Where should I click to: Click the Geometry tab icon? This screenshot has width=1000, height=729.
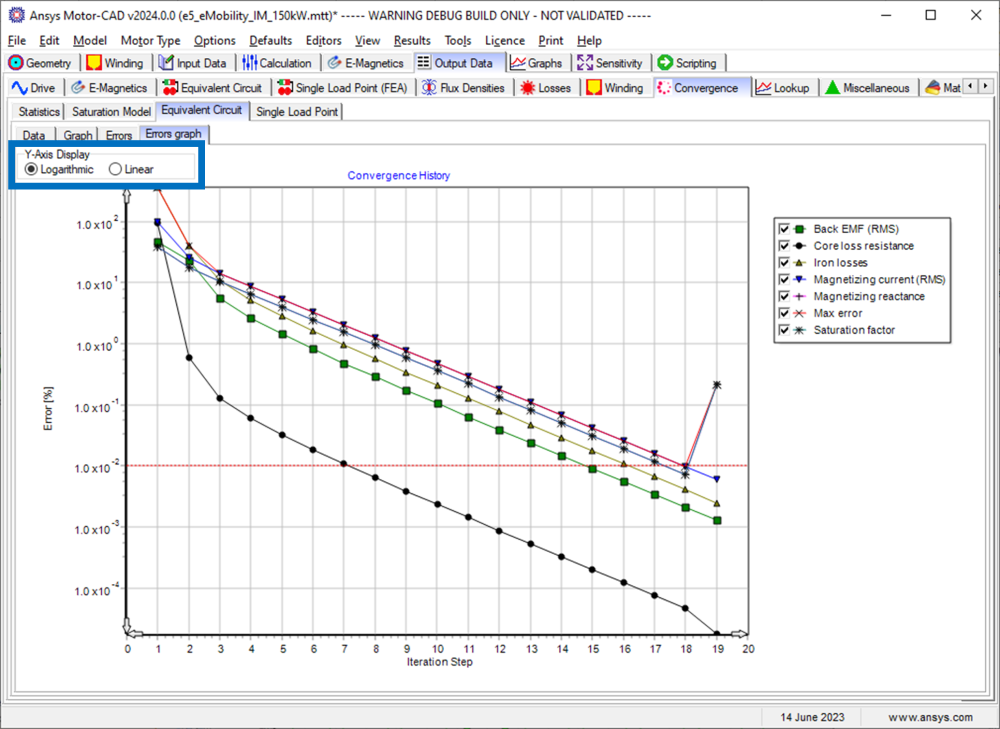(x=16, y=63)
